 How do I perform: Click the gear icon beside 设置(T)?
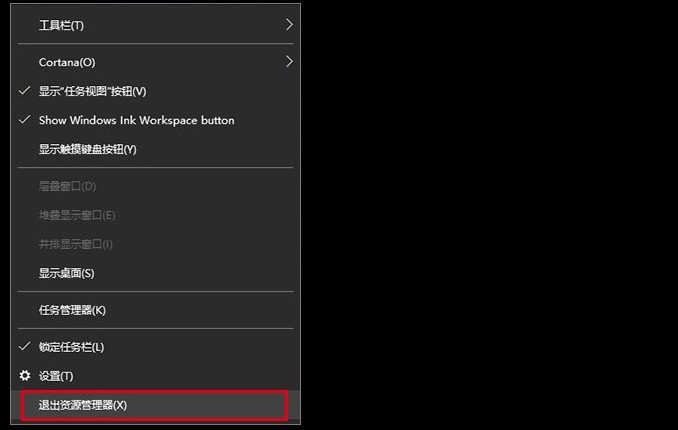(25, 376)
